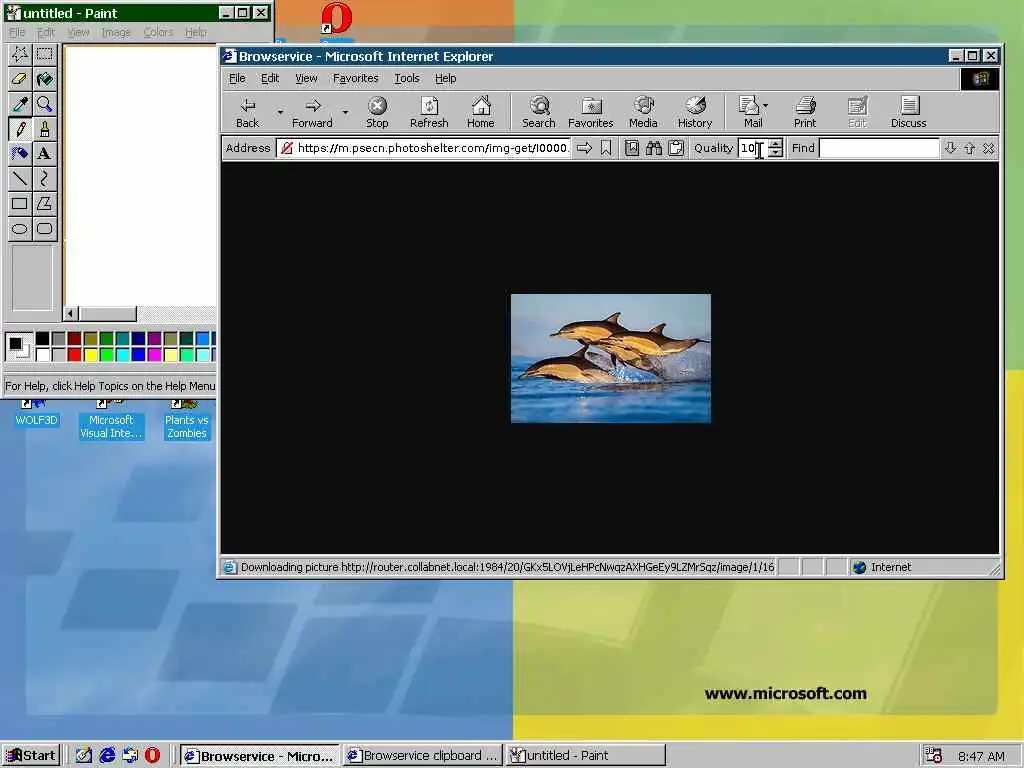Decrease Quality using the stepper down arrow

click(x=775, y=153)
